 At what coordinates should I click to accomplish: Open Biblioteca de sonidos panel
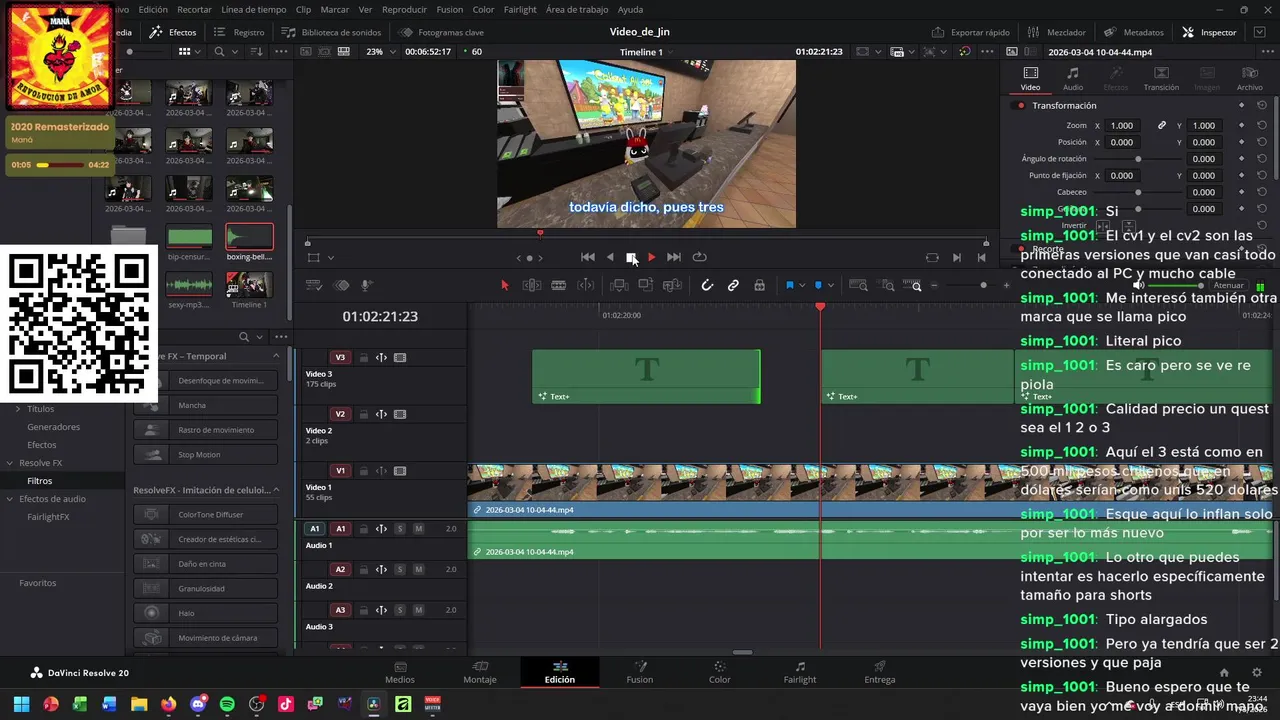(x=332, y=32)
